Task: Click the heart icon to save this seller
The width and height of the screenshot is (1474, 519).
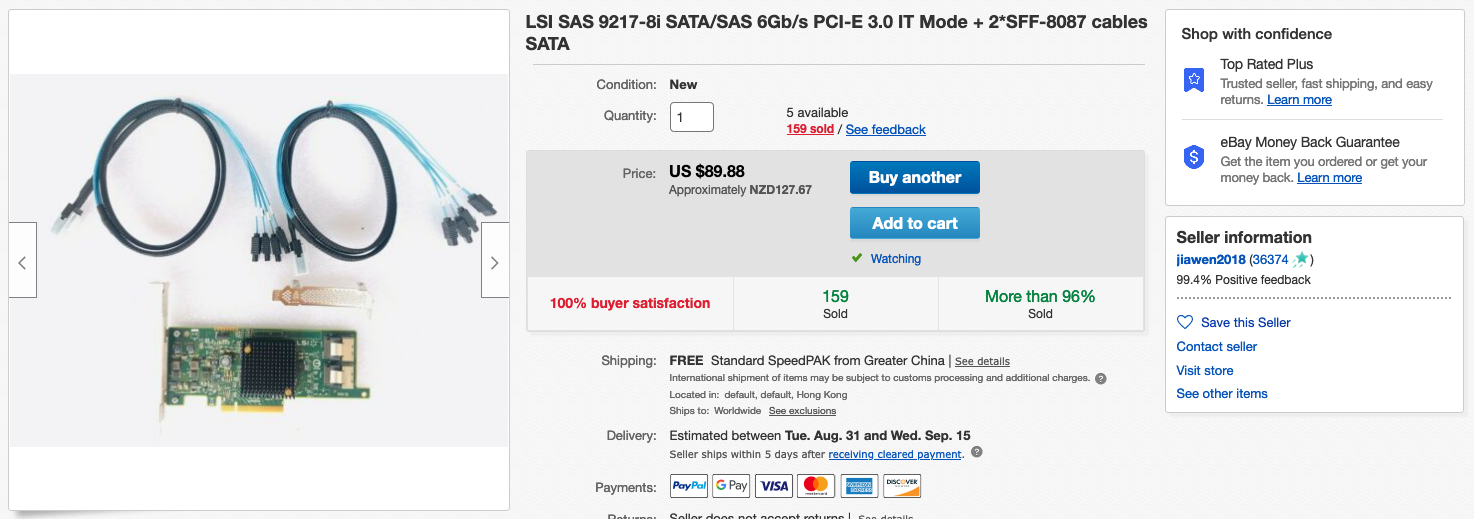Action: pyautogui.click(x=1185, y=322)
